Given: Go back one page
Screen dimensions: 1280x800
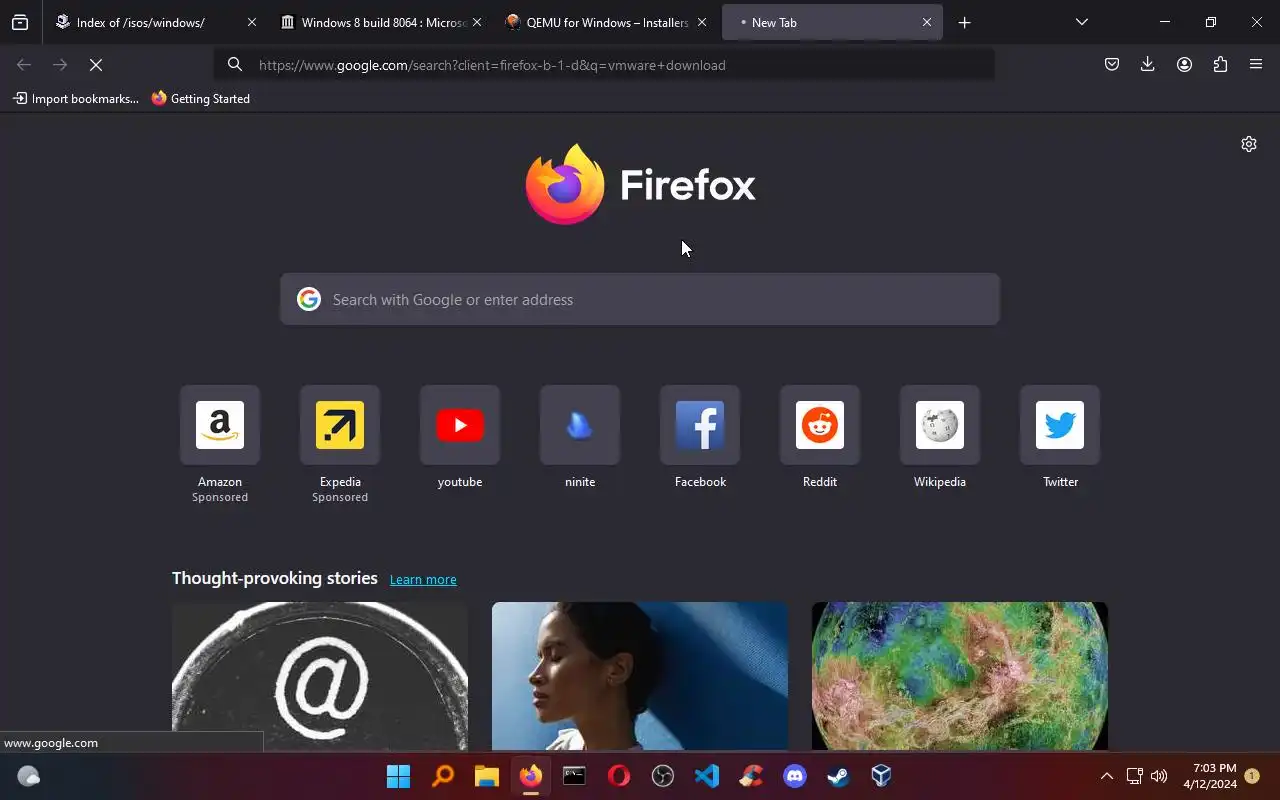Looking at the screenshot, I should pyautogui.click(x=24, y=65).
